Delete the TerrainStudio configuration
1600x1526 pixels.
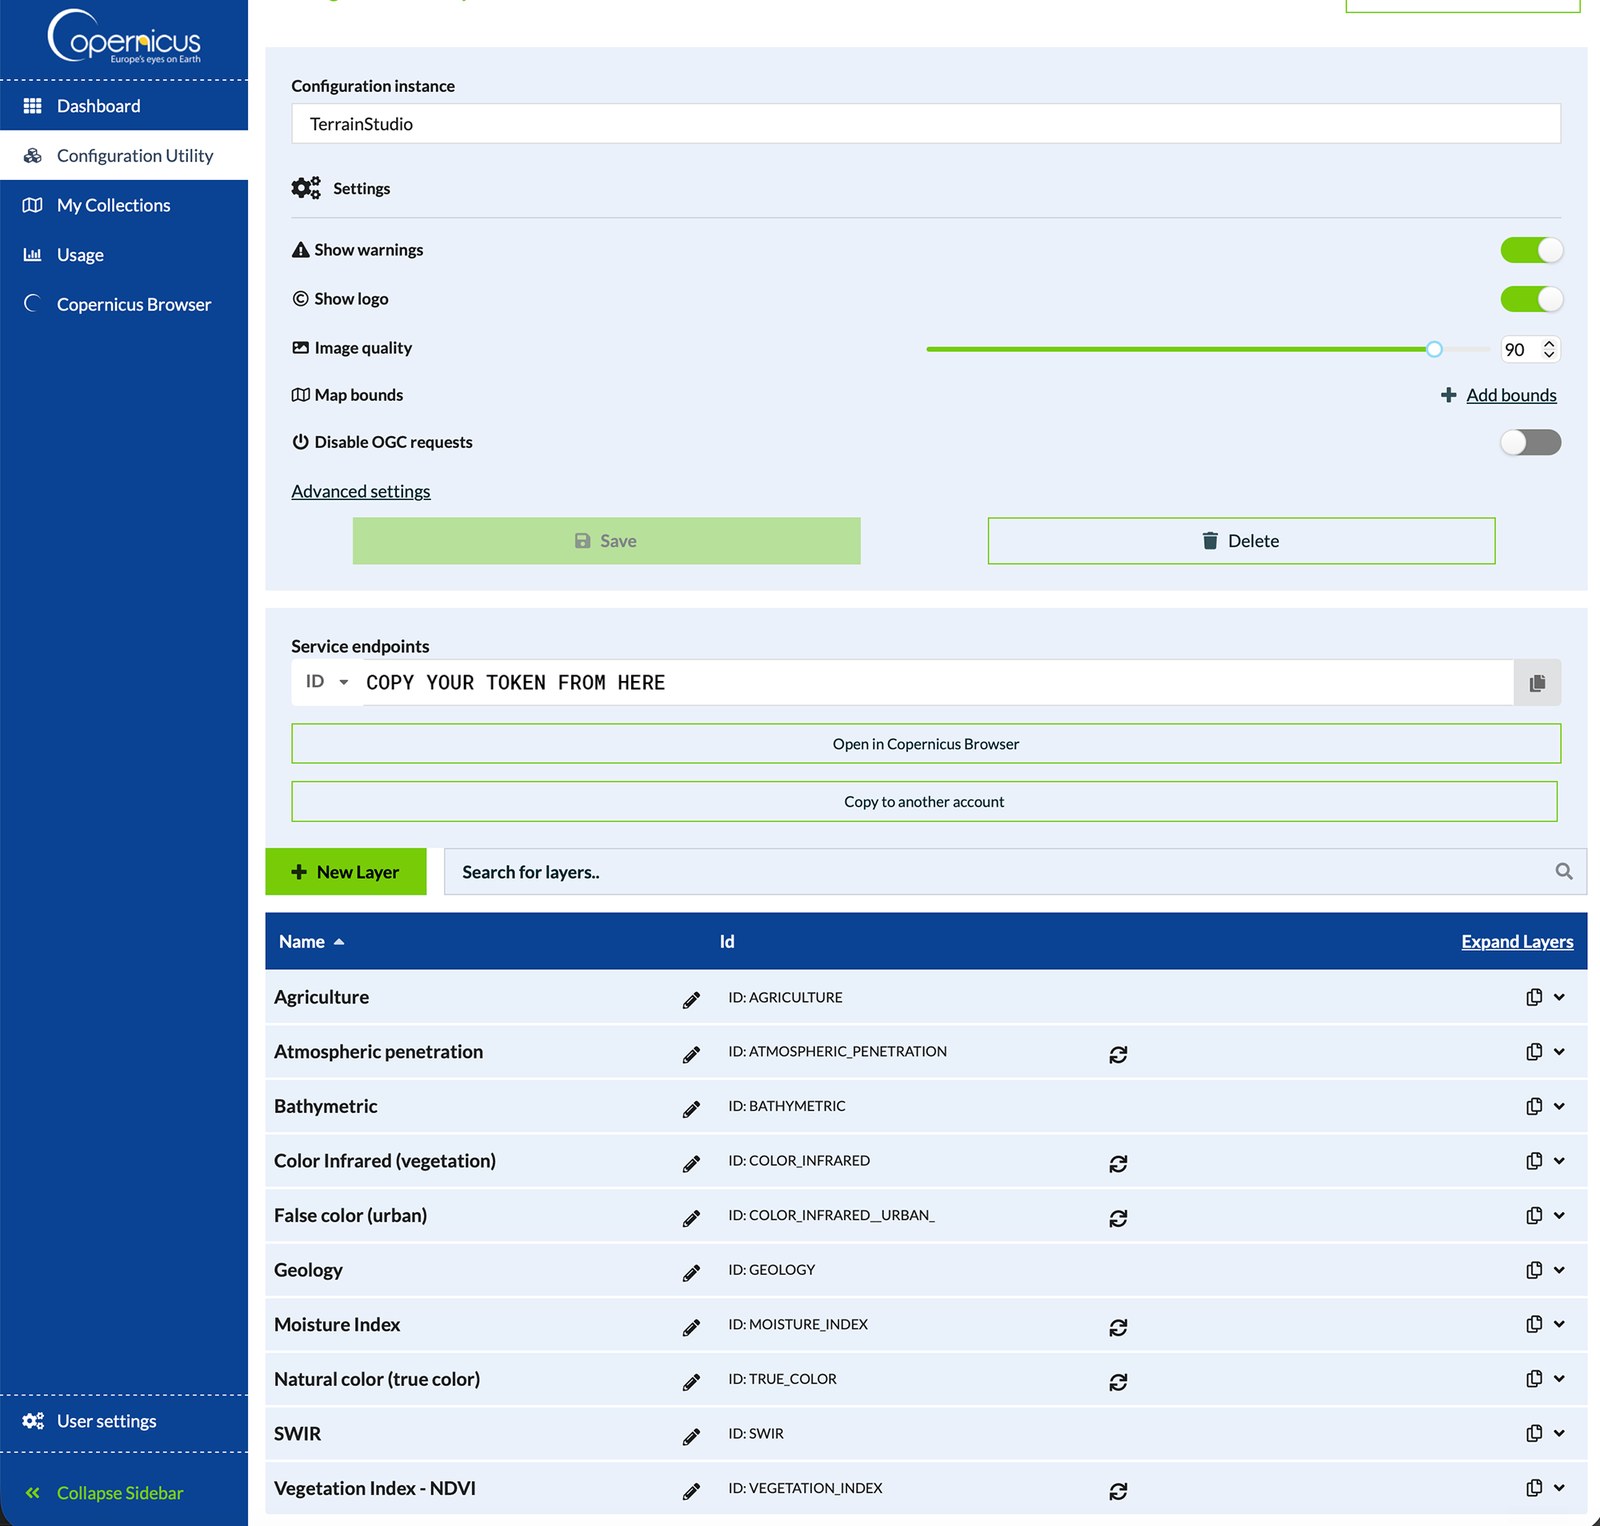(1241, 541)
